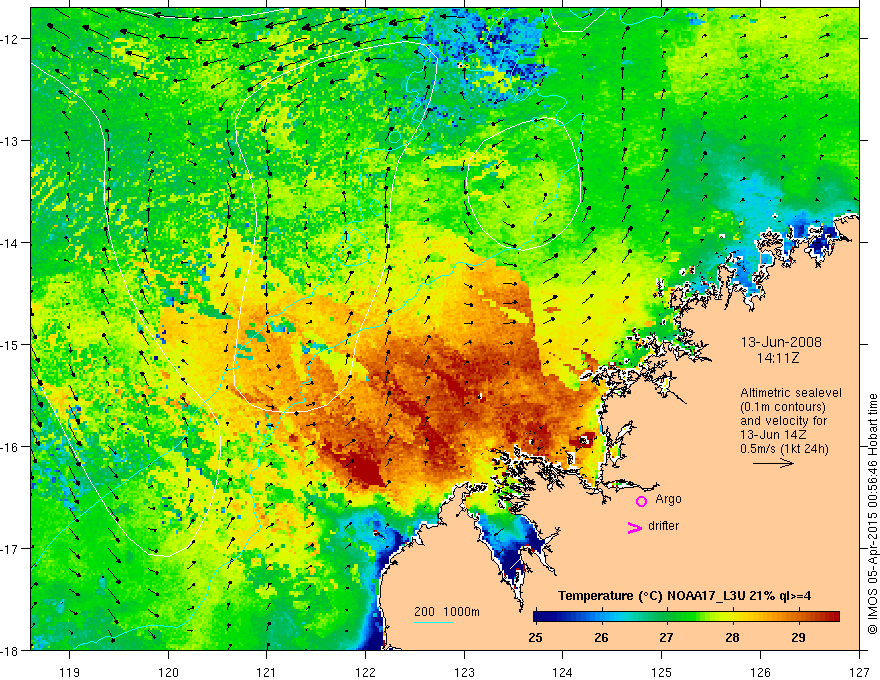
Task: Click the color bar value 25
Action: (535, 637)
